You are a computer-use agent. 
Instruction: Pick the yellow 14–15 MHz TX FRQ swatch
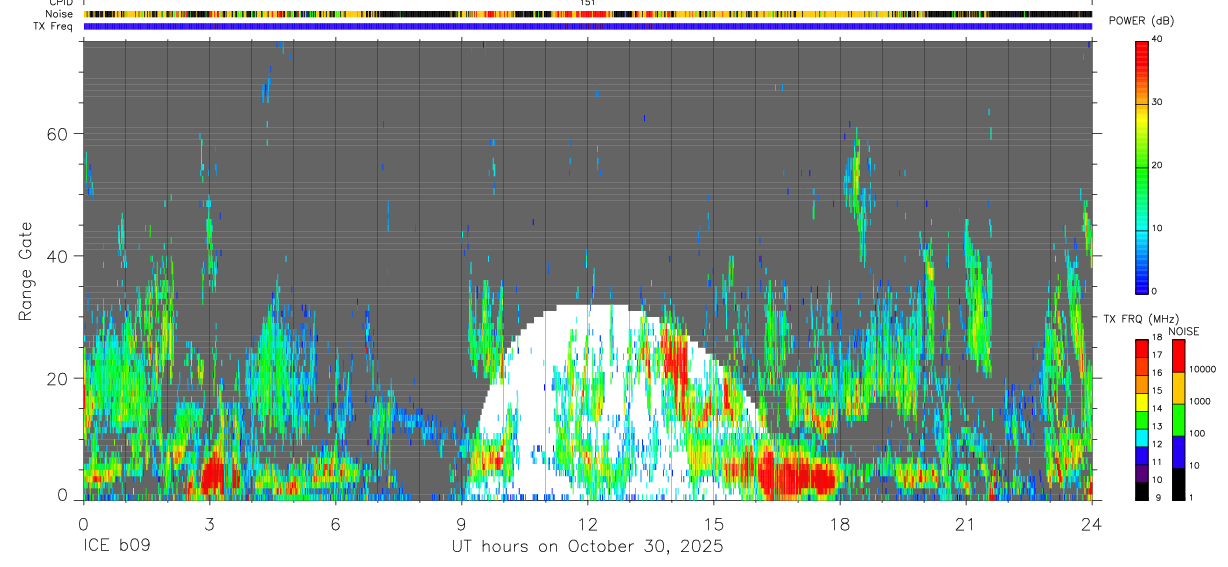pyautogui.click(x=1142, y=402)
